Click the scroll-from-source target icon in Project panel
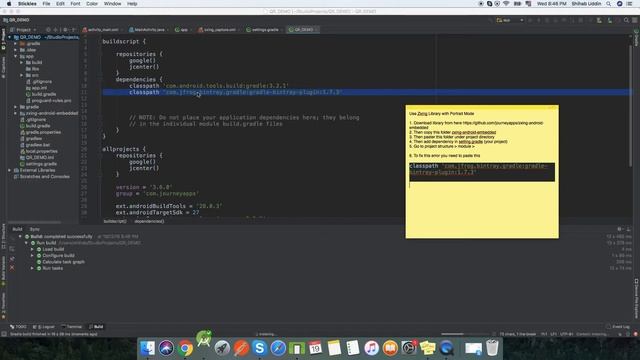640x360 pixels. [x=48, y=30]
